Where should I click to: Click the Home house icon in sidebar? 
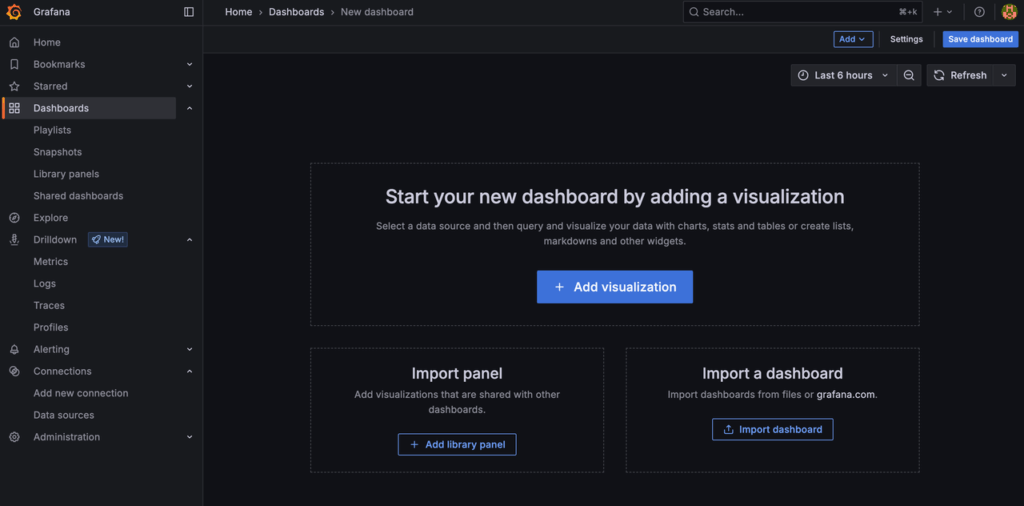click(14, 42)
